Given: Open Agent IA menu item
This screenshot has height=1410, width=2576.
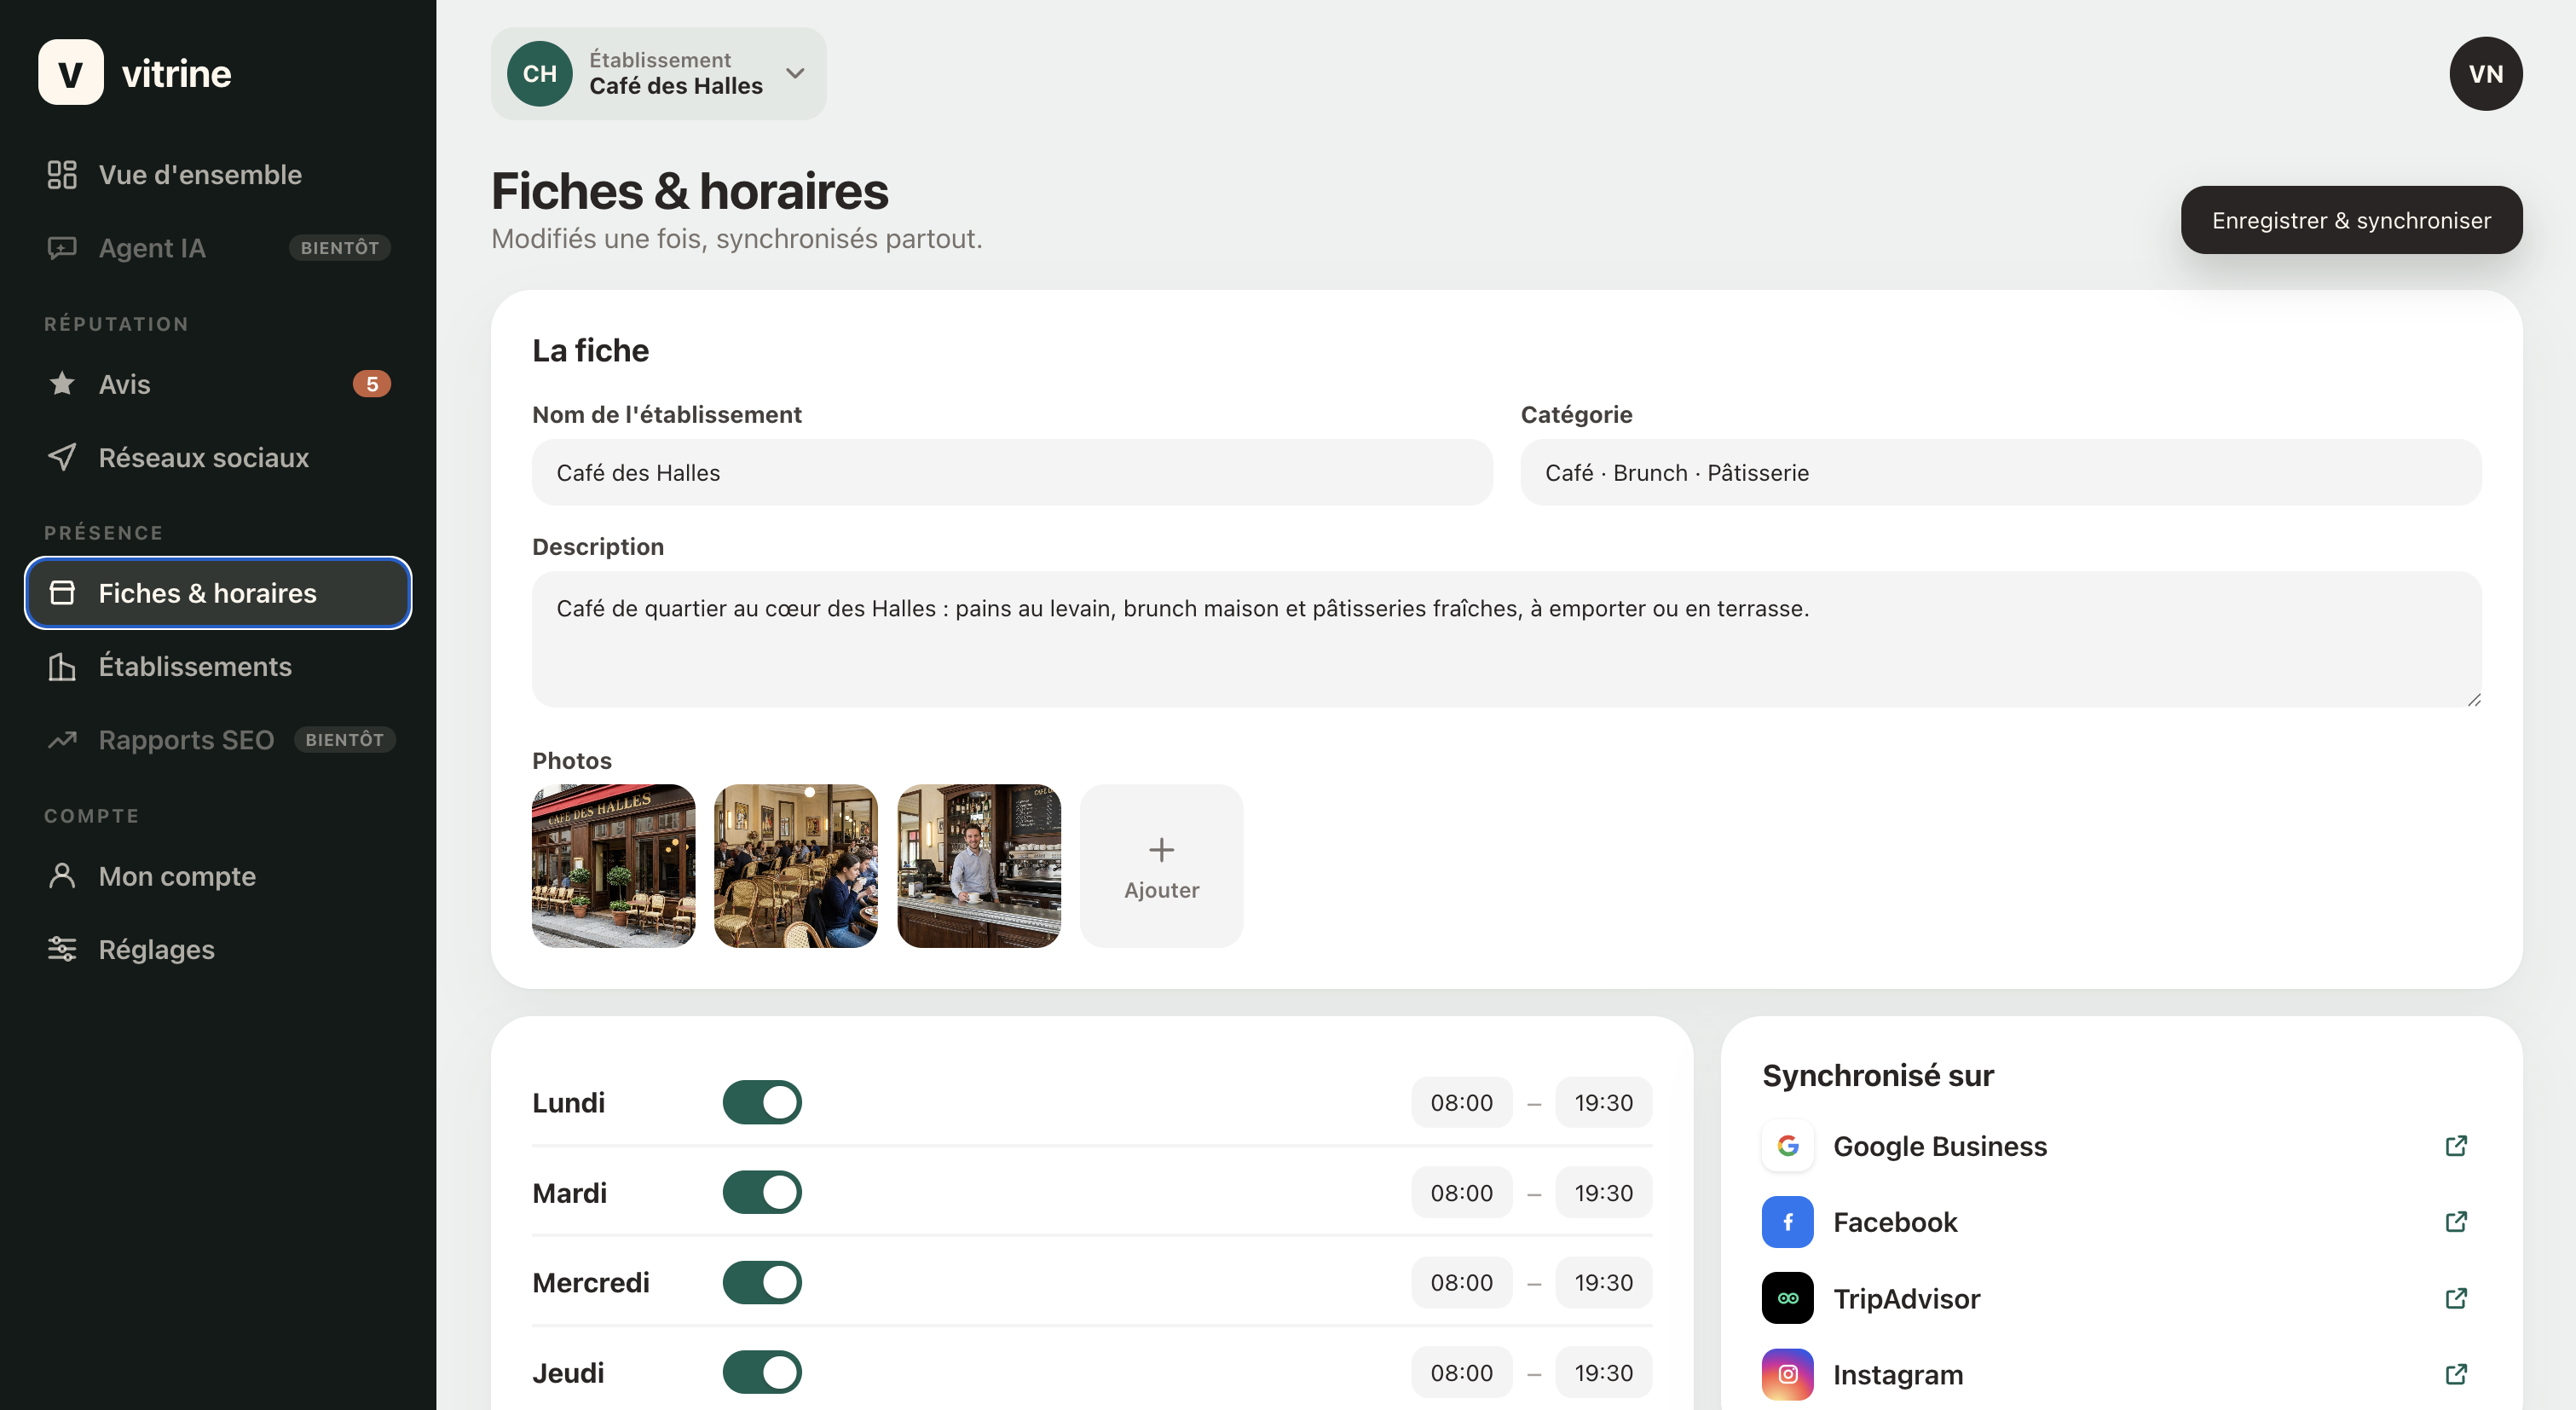Looking at the screenshot, I should (218, 248).
